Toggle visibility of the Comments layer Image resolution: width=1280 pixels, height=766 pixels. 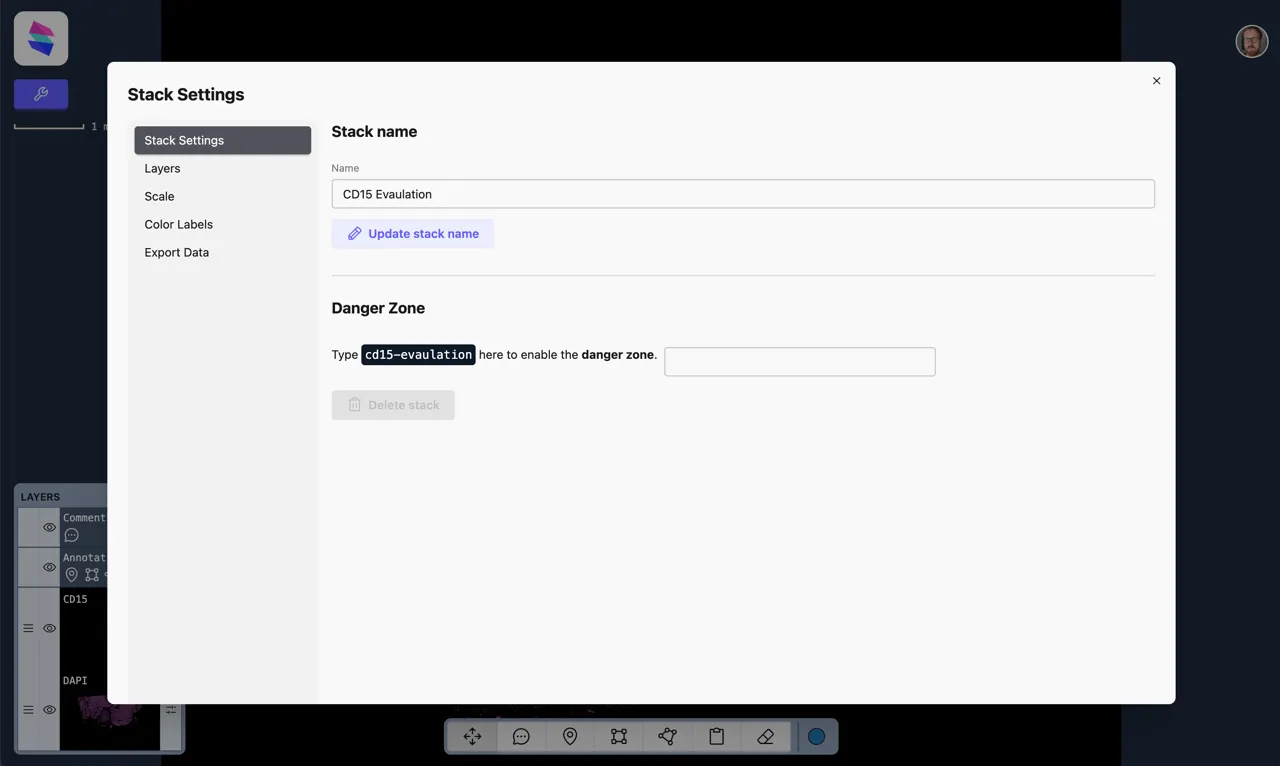coord(49,527)
